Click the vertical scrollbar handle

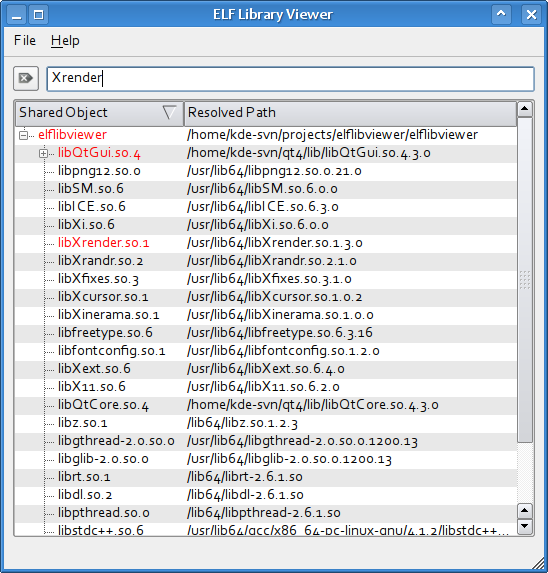(525, 280)
